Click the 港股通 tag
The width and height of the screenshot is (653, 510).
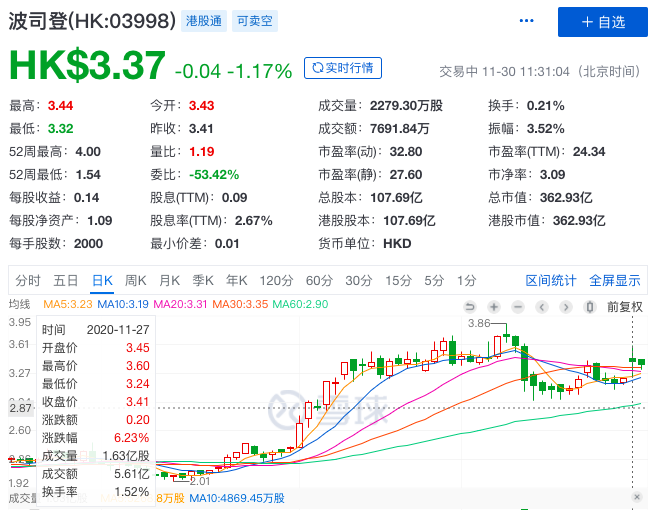tap(205, 21)
